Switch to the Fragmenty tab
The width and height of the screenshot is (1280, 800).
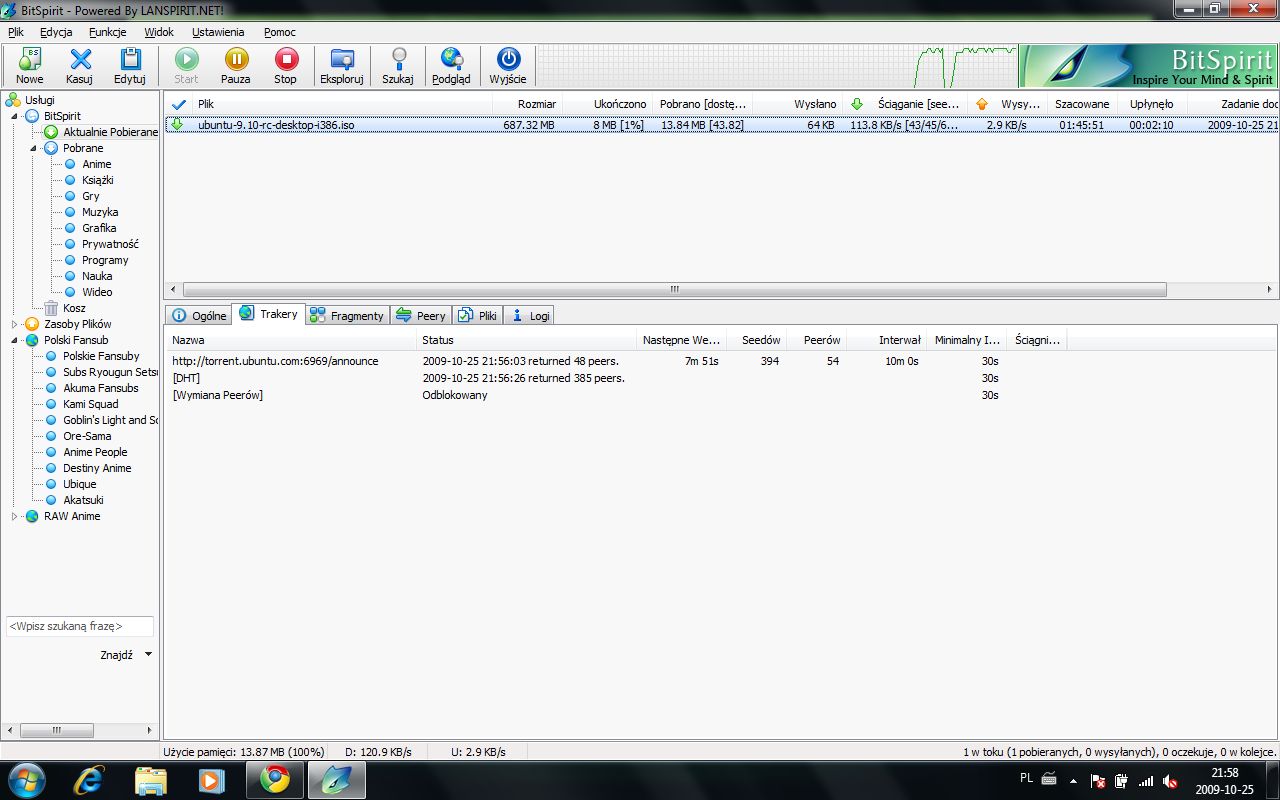pos(346,315)
